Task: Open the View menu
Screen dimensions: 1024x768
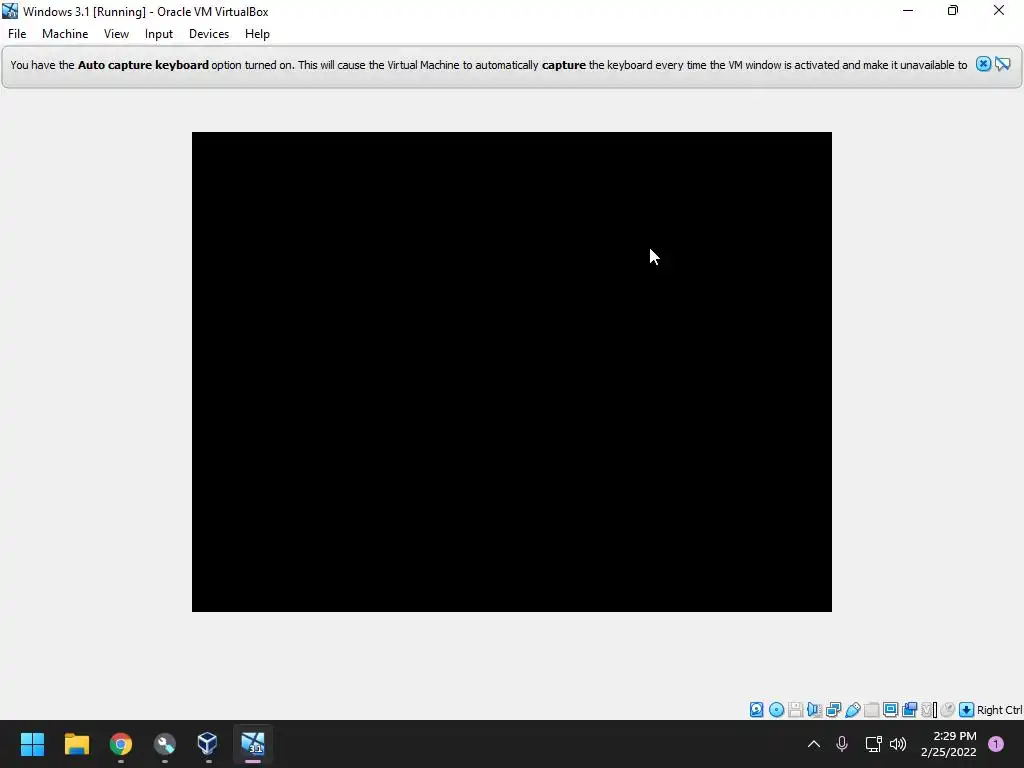Action: click(x=116, y=34)
